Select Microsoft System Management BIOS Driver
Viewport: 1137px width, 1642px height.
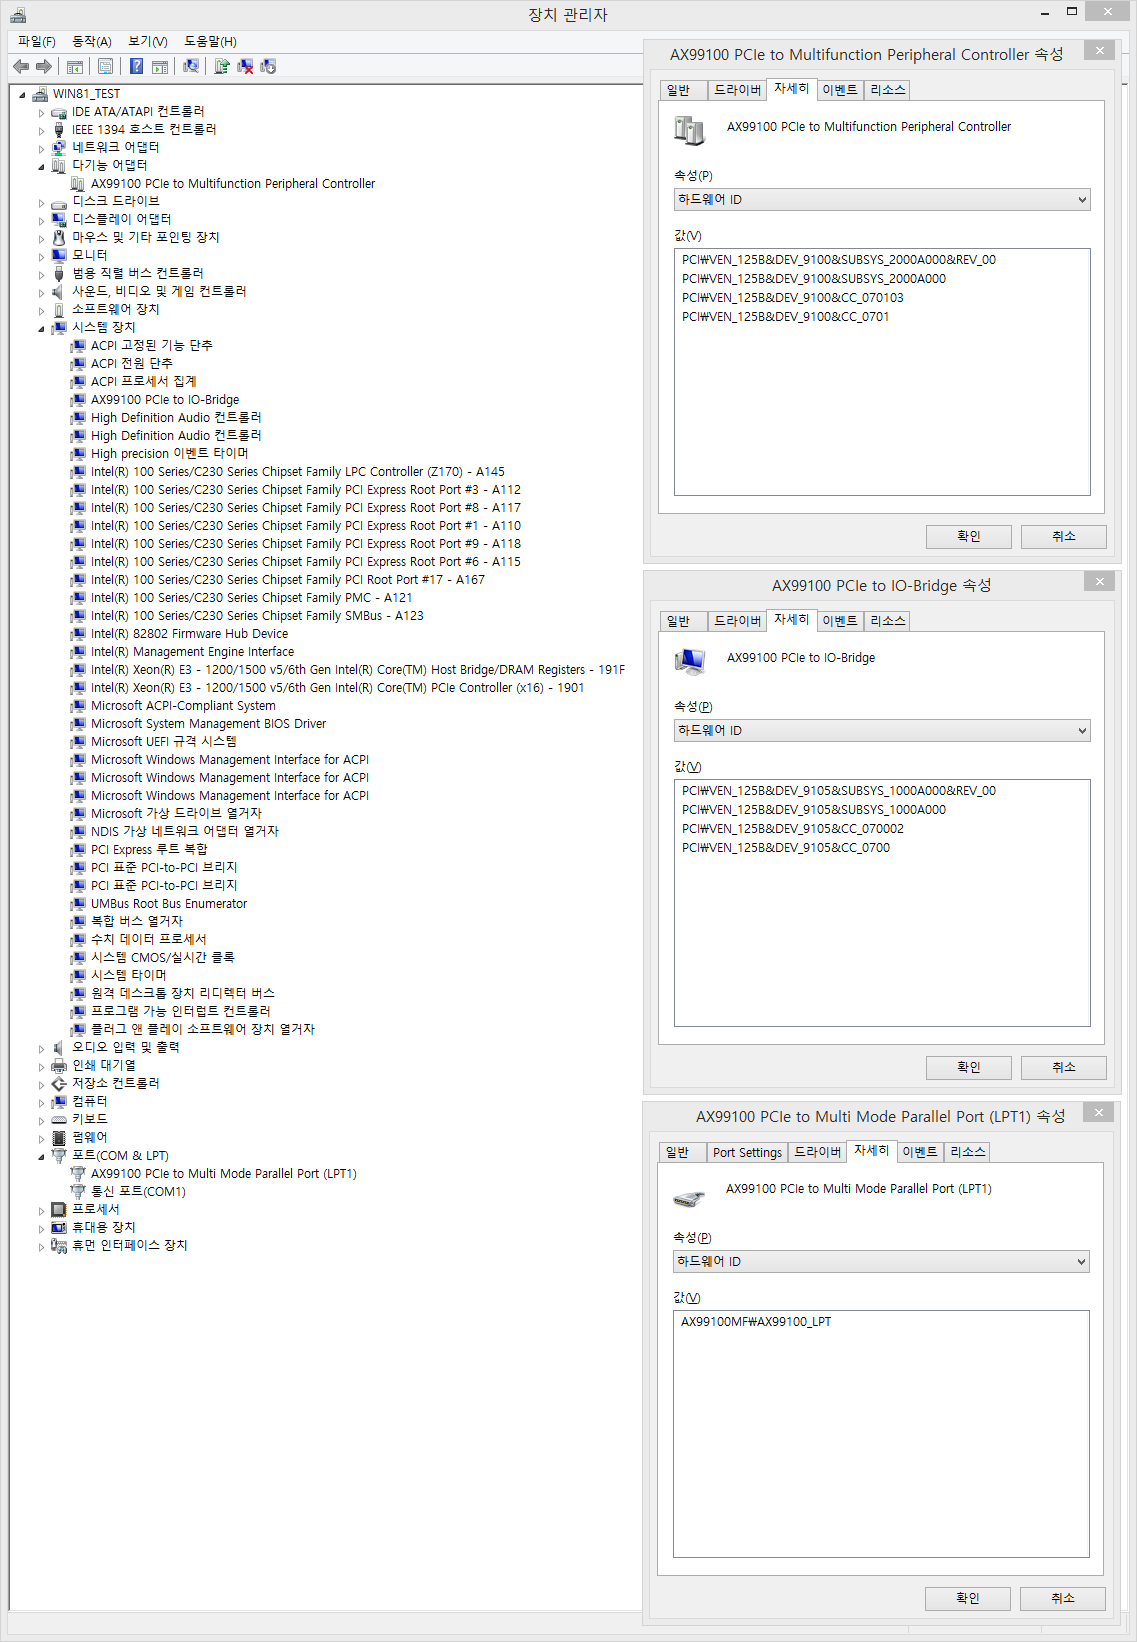click(x=208, y=724)
